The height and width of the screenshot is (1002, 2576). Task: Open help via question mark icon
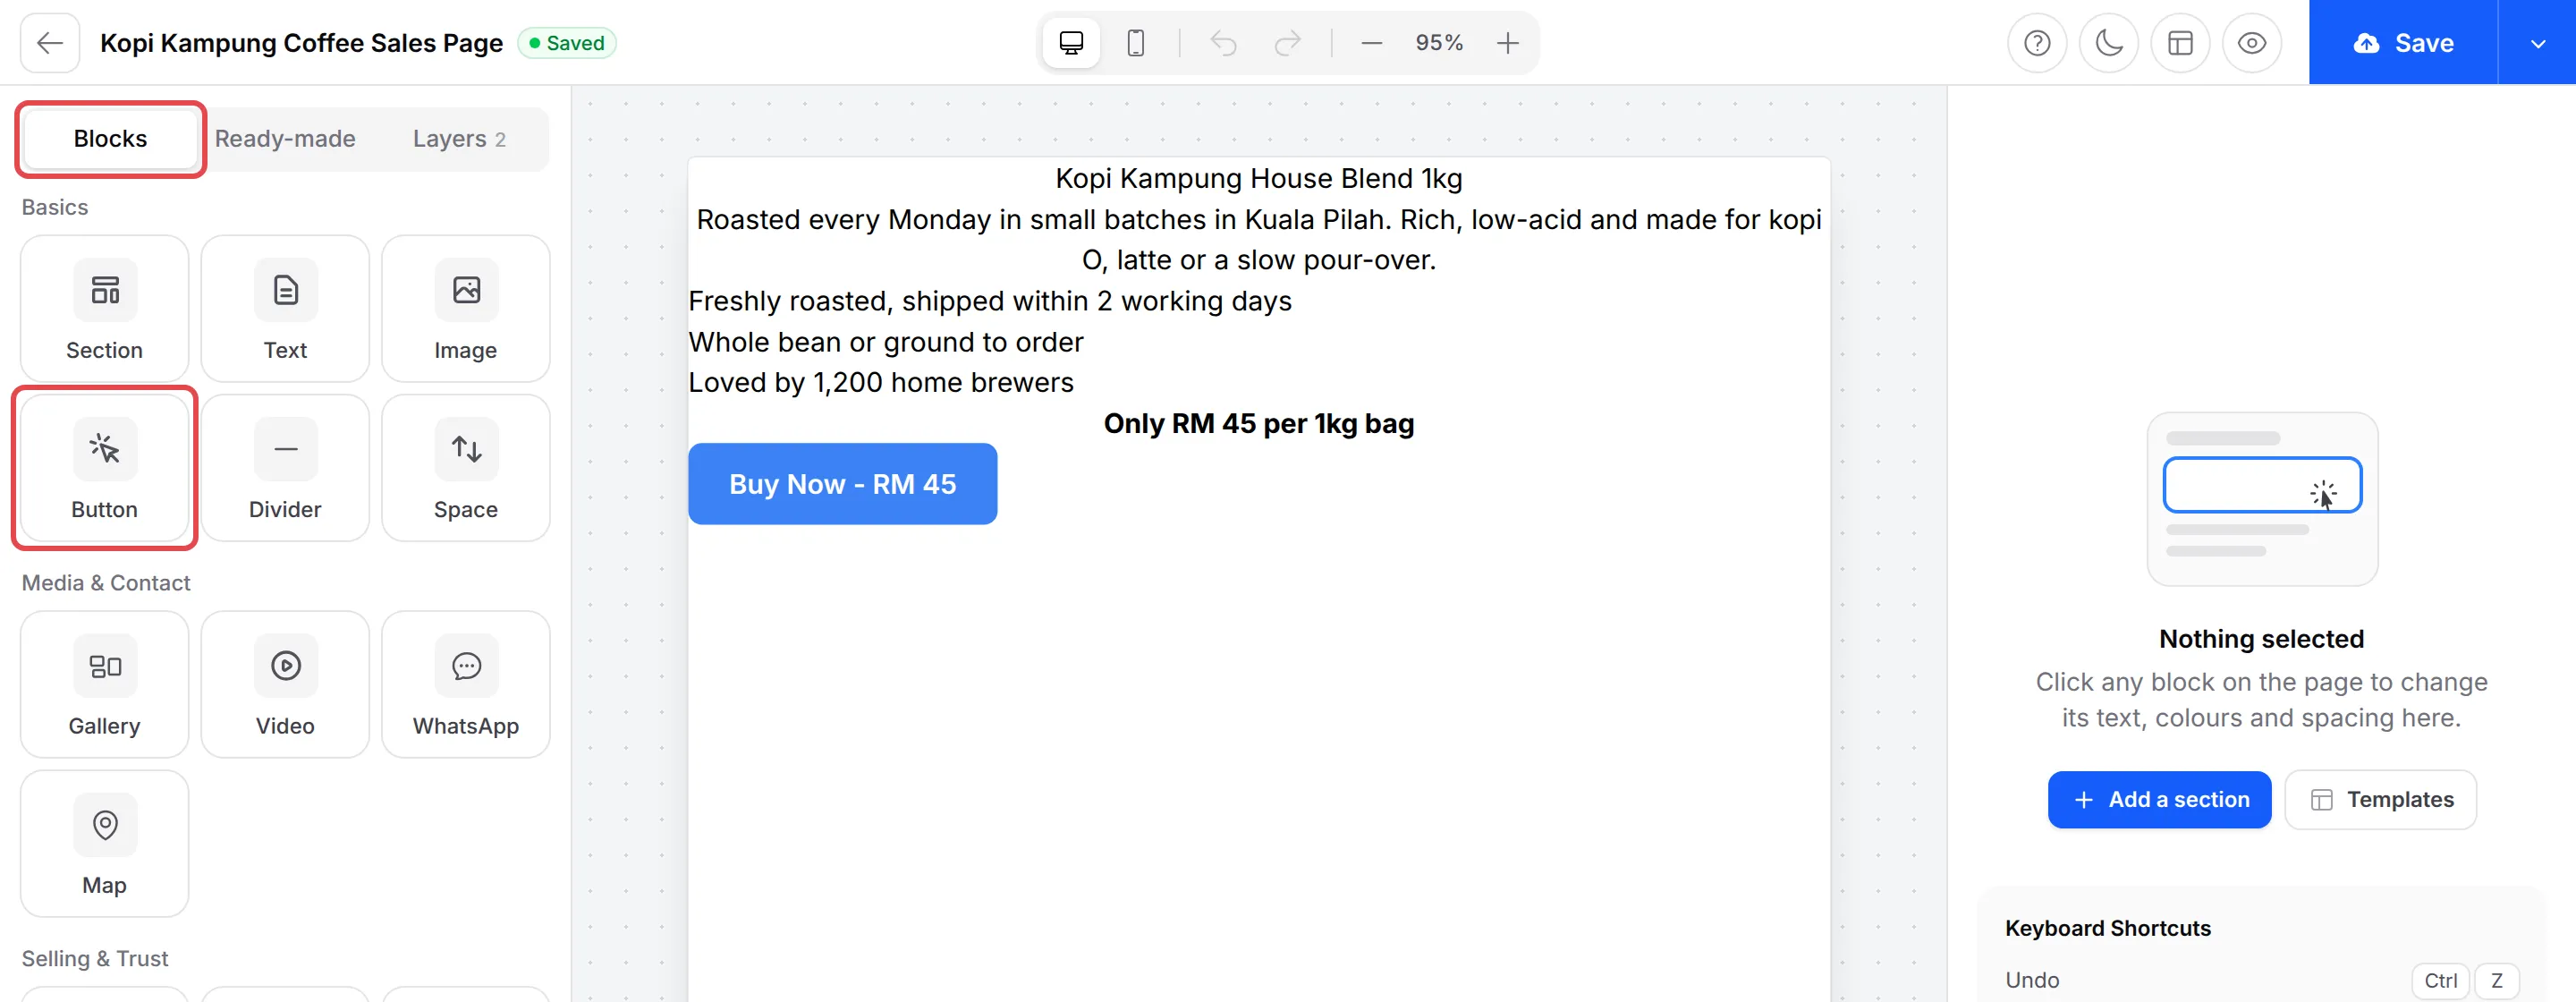[x=2037, y=43]
